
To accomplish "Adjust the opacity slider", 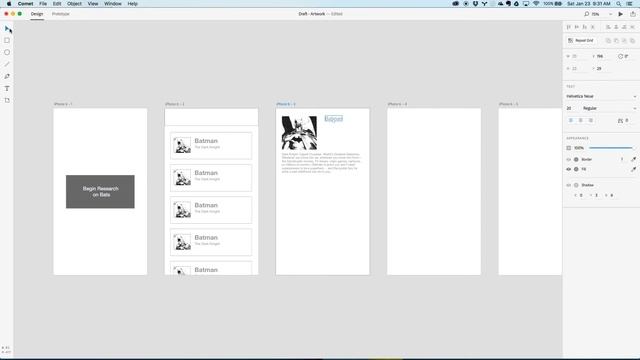I will click(611, 148).
